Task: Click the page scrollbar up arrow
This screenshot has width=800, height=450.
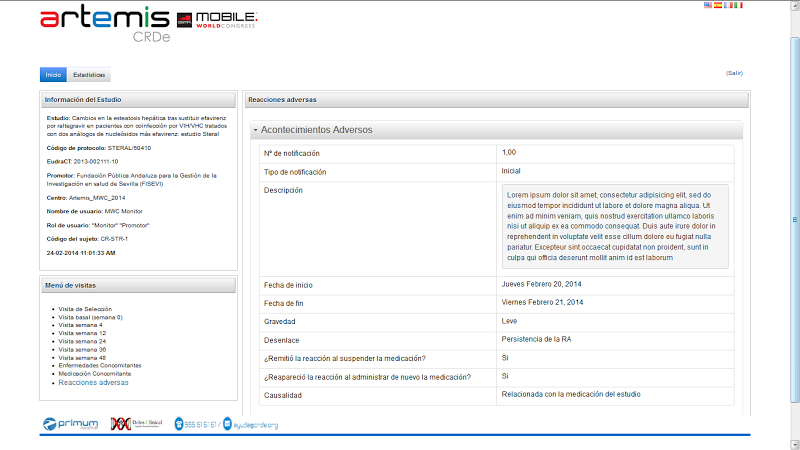Action: 795,6
